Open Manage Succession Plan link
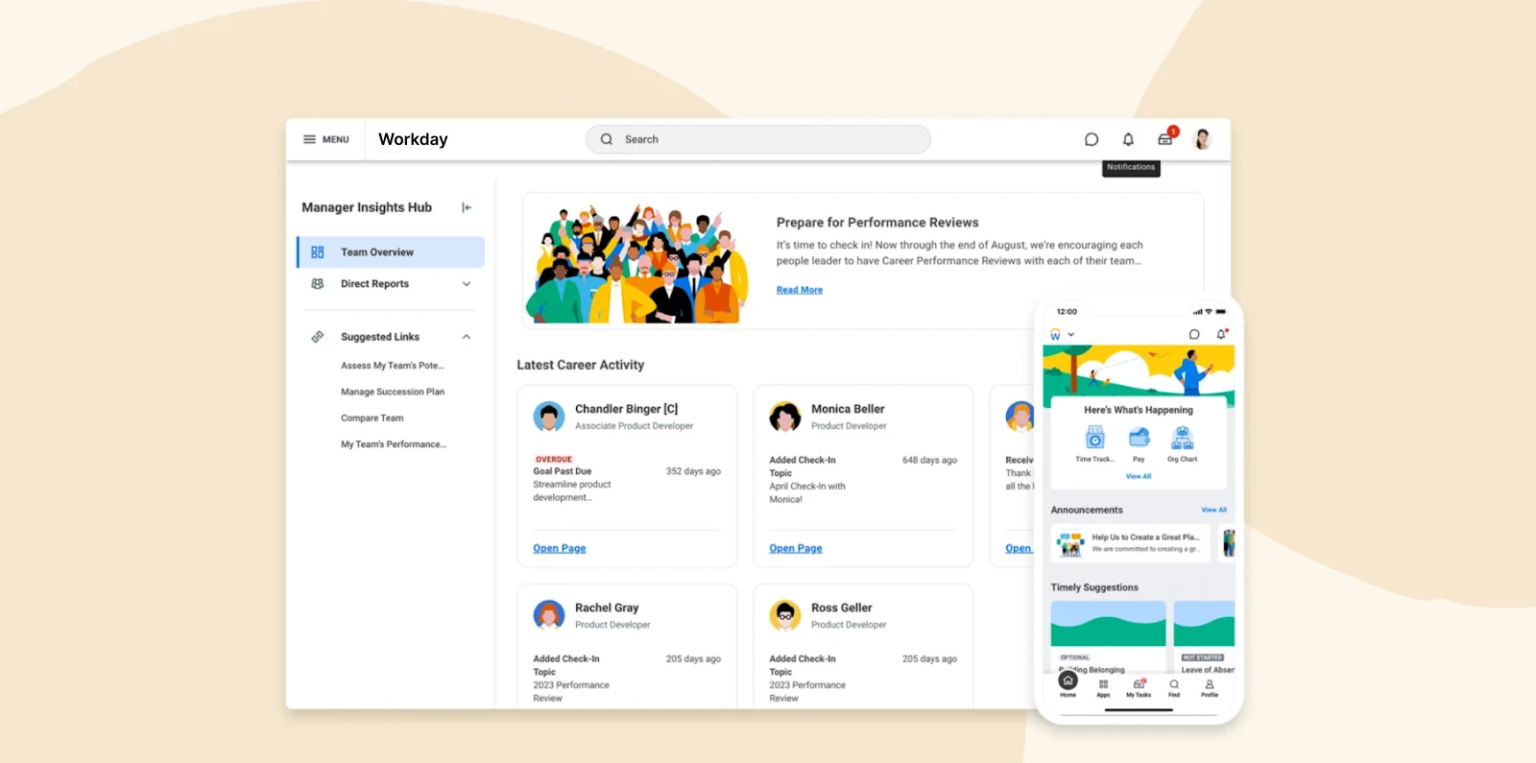Image resolution: width=1536 pixels, height=763 pixels. (393, 392)
